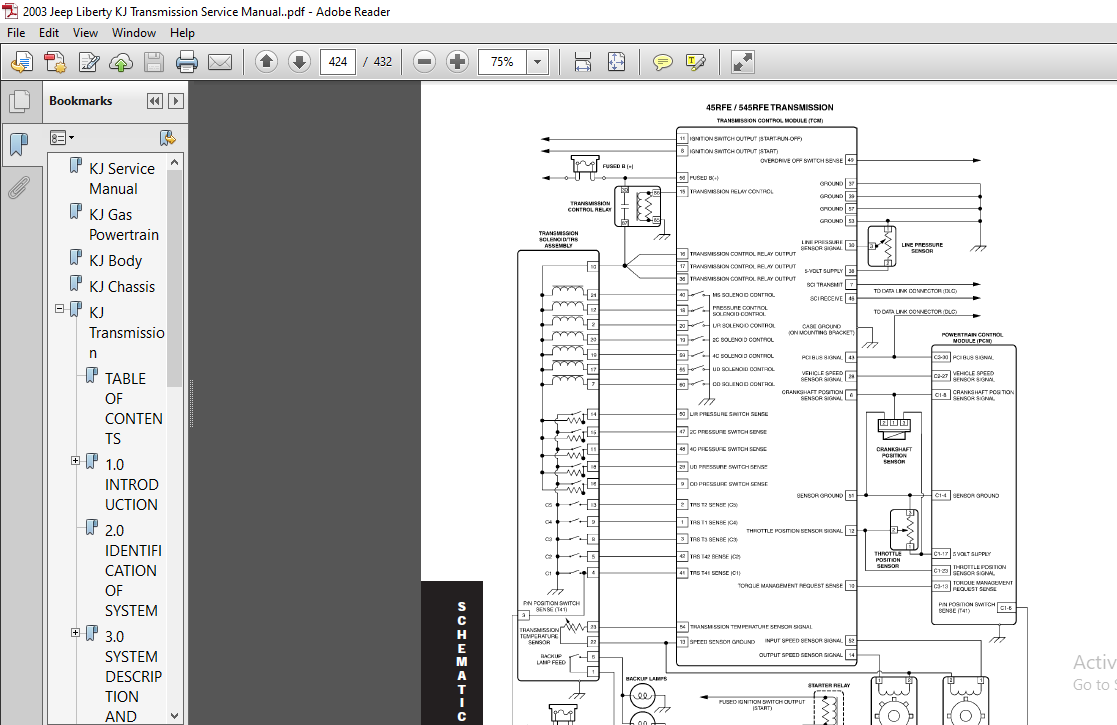Open the KJ Body bookmark
The height and width of the screenshot is (725, 1117).
(x=115, y=261)
